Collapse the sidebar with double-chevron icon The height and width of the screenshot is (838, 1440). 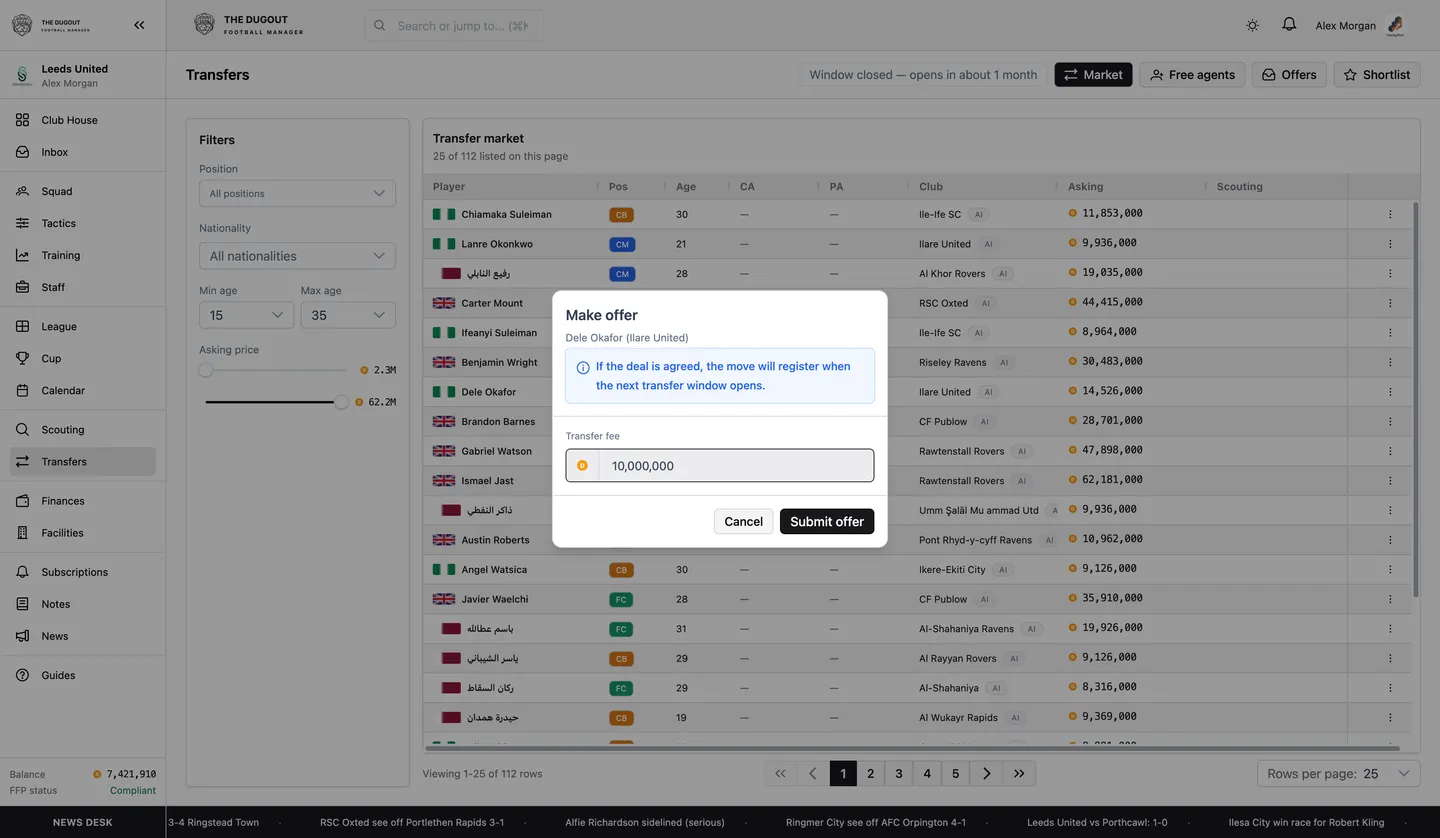tap(139, 26)
